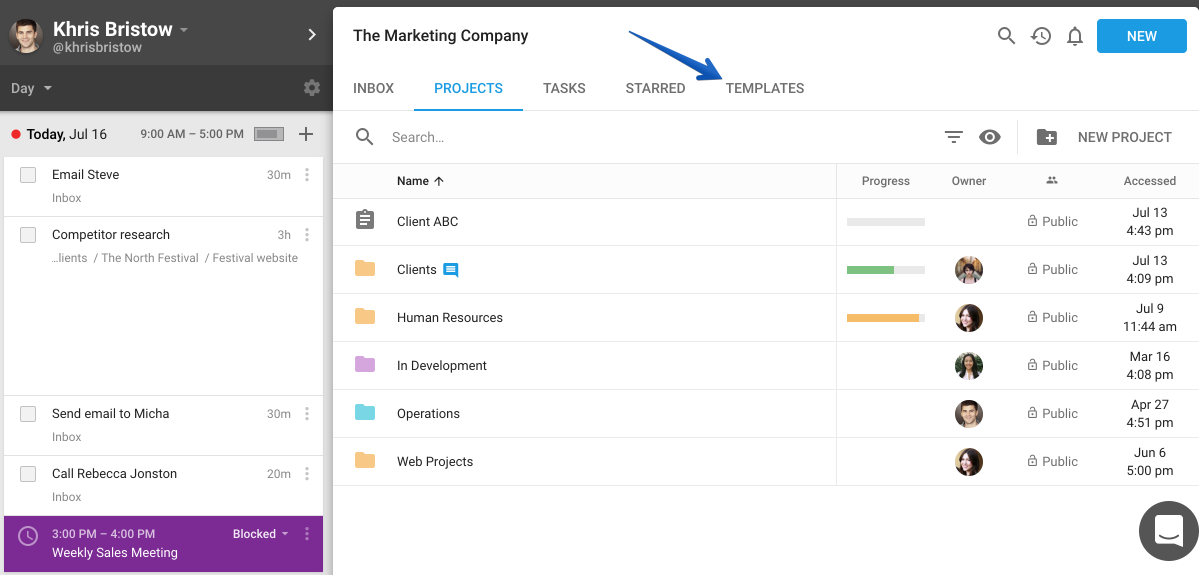Check off Email Steve task
The height and width of the screenshot is (575, 1199).
[x=28, y=175]
